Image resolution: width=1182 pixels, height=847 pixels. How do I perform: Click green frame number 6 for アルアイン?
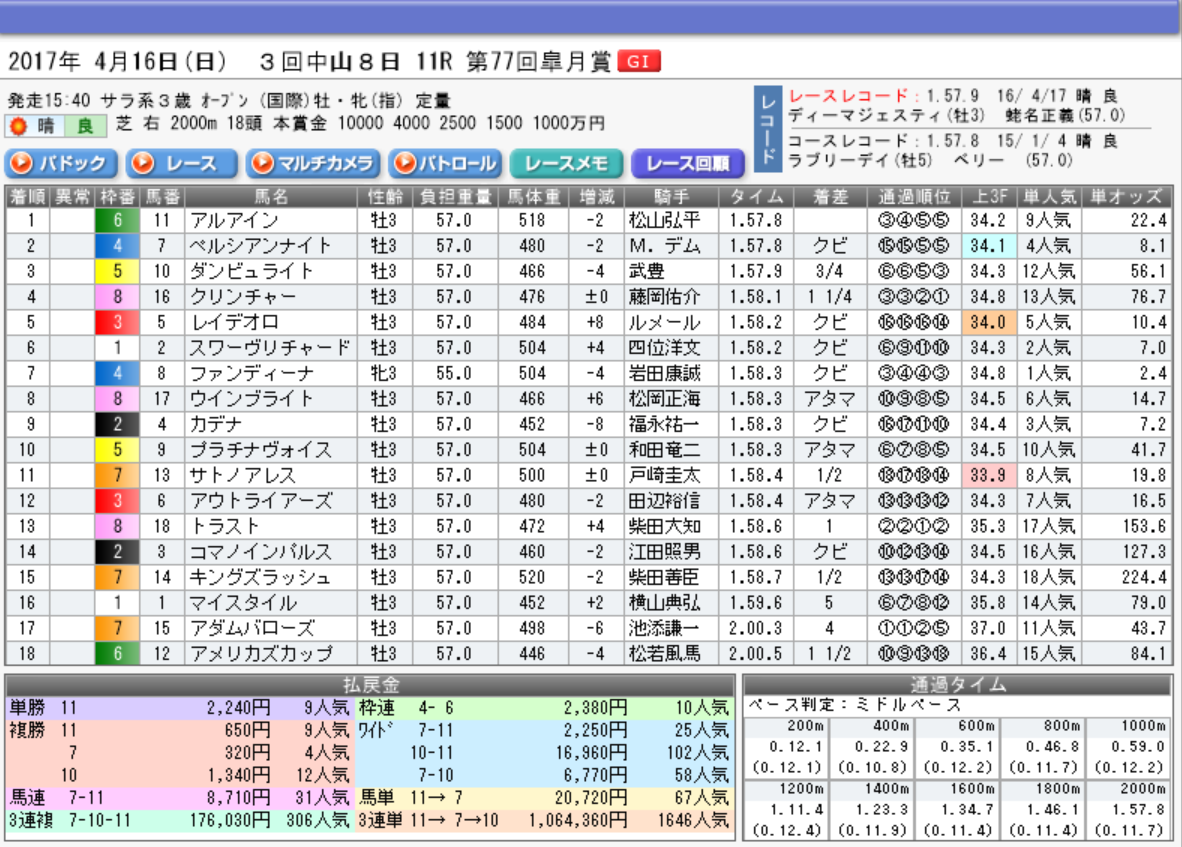point(118,220)
